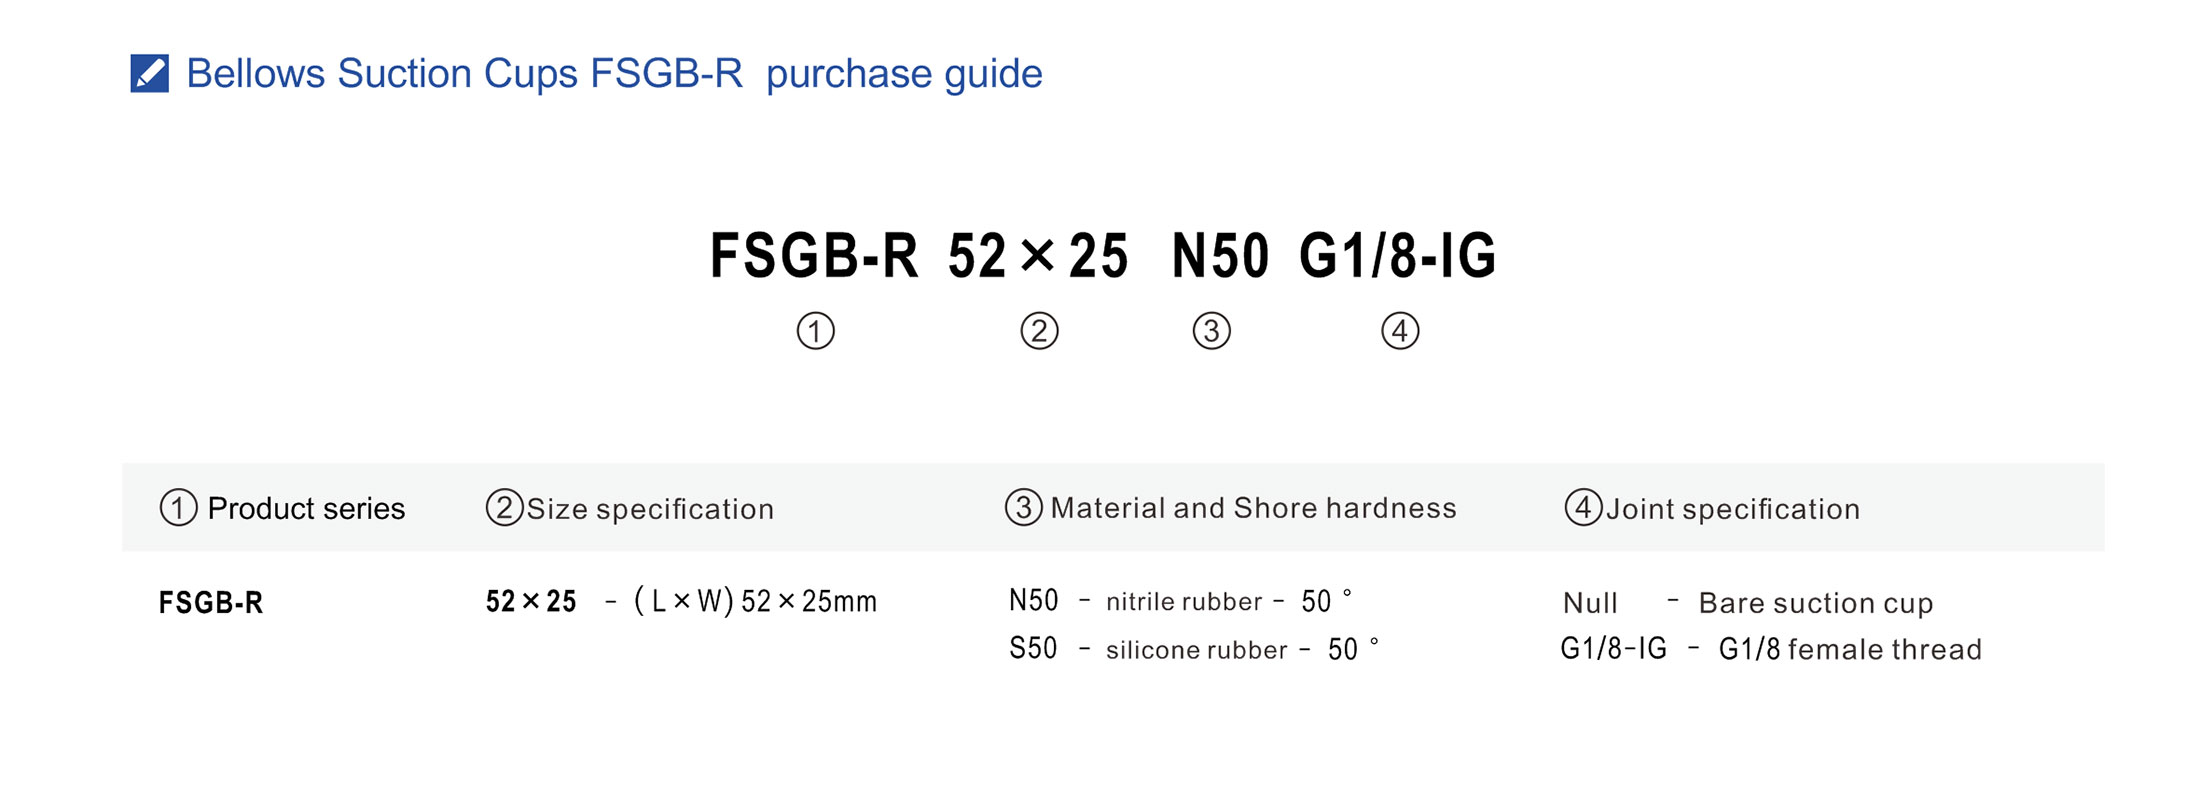Click the large N50 in the model code

(1220, 256)
